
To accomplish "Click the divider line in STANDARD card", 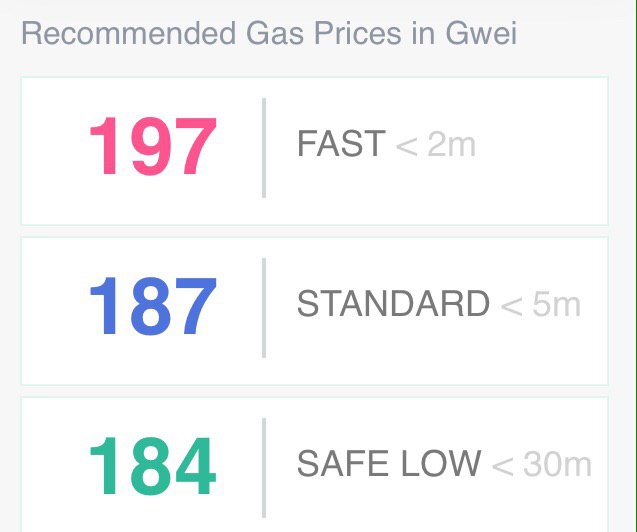I will [264, 307].
